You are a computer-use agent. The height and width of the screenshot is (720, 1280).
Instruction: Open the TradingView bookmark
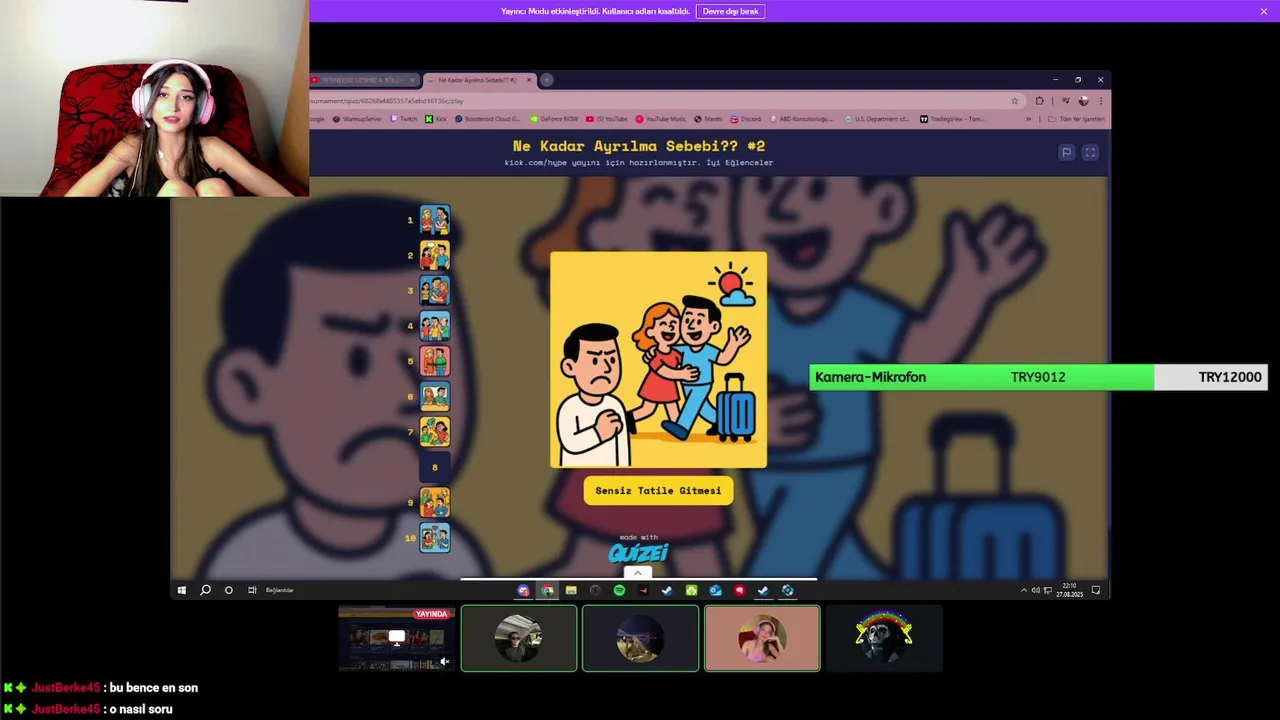point(954,119)
